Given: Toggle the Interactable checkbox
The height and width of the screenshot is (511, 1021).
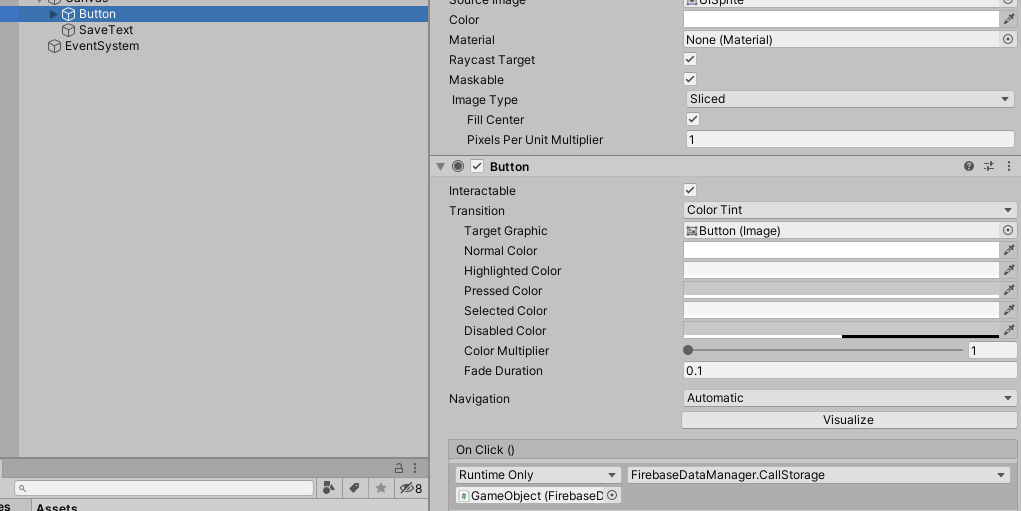Looking at the screenshot, I should (x=690, y=190).
